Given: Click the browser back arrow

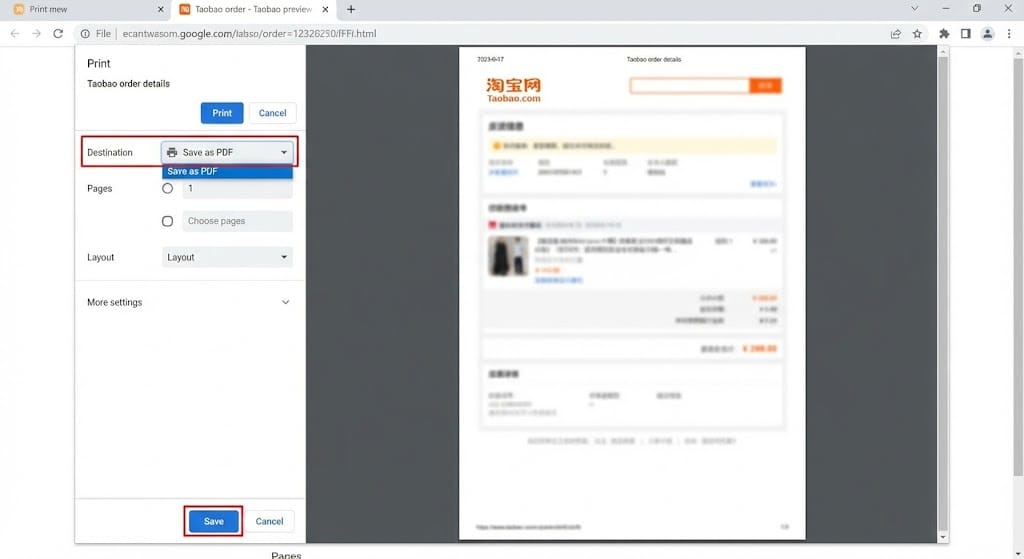Looking at the screenshot, I should coord(14,33).
